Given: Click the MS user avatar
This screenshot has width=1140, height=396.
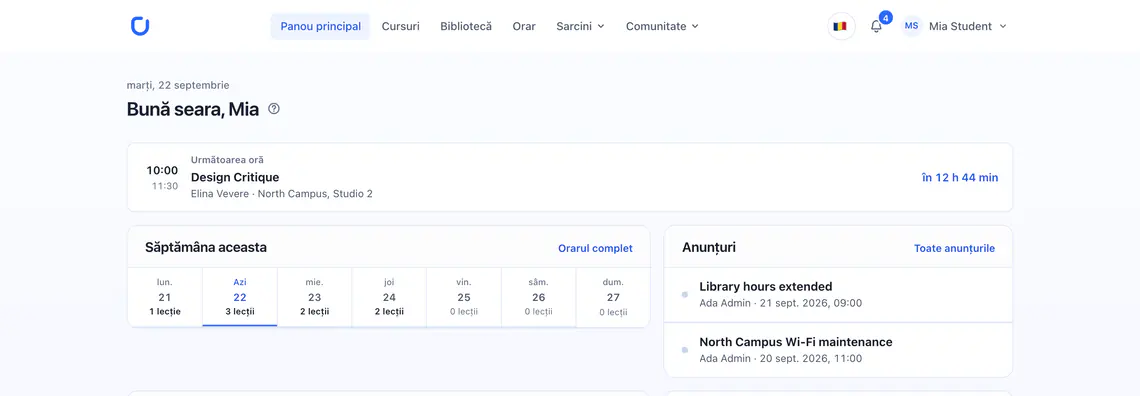Looking at the screenshot, I should point(912,26).
